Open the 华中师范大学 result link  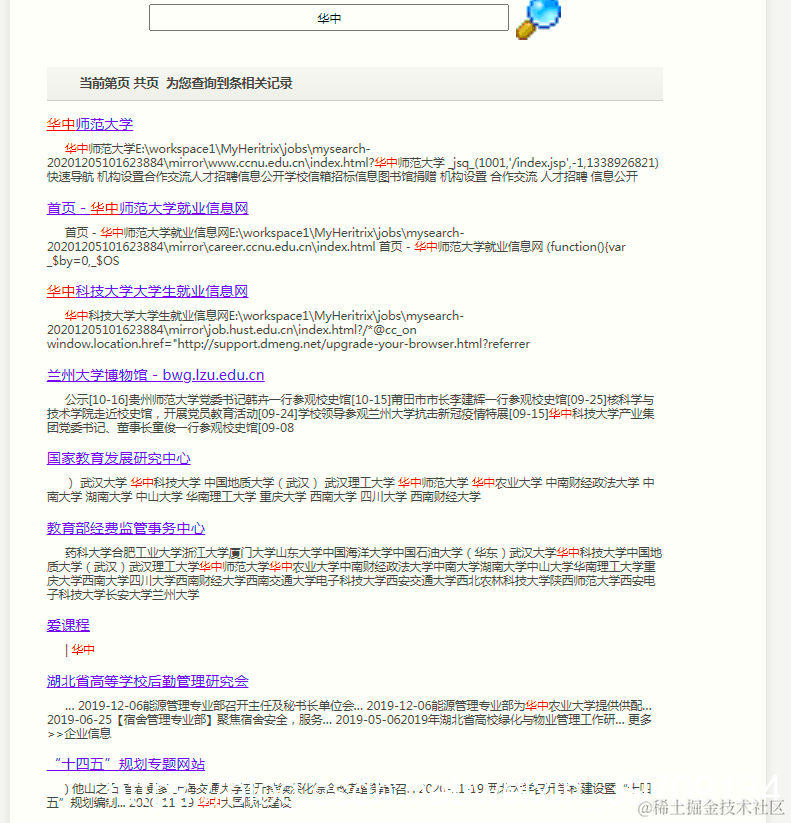(x=90, y=124)
